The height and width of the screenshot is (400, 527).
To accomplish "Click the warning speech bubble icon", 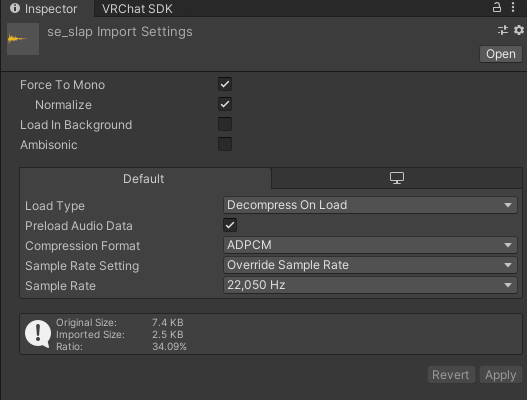I will tap(38, 334).
